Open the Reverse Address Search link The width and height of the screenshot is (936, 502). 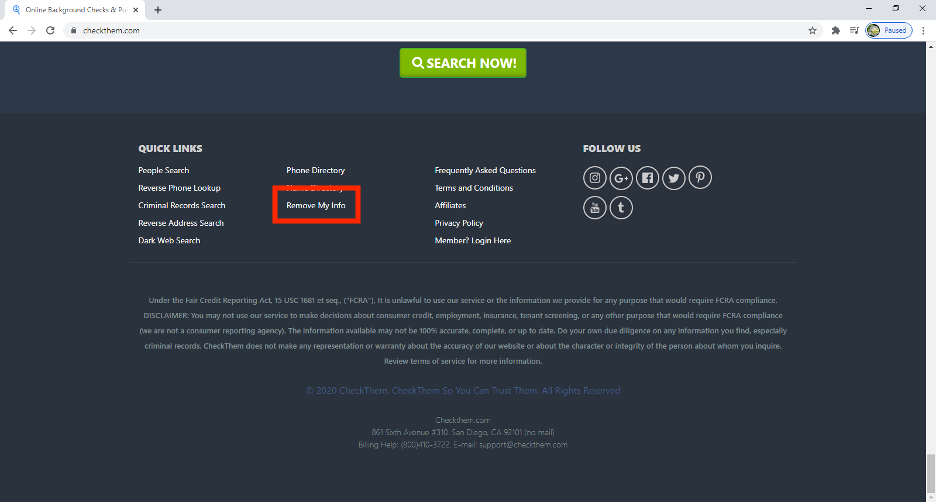[181, 223]
